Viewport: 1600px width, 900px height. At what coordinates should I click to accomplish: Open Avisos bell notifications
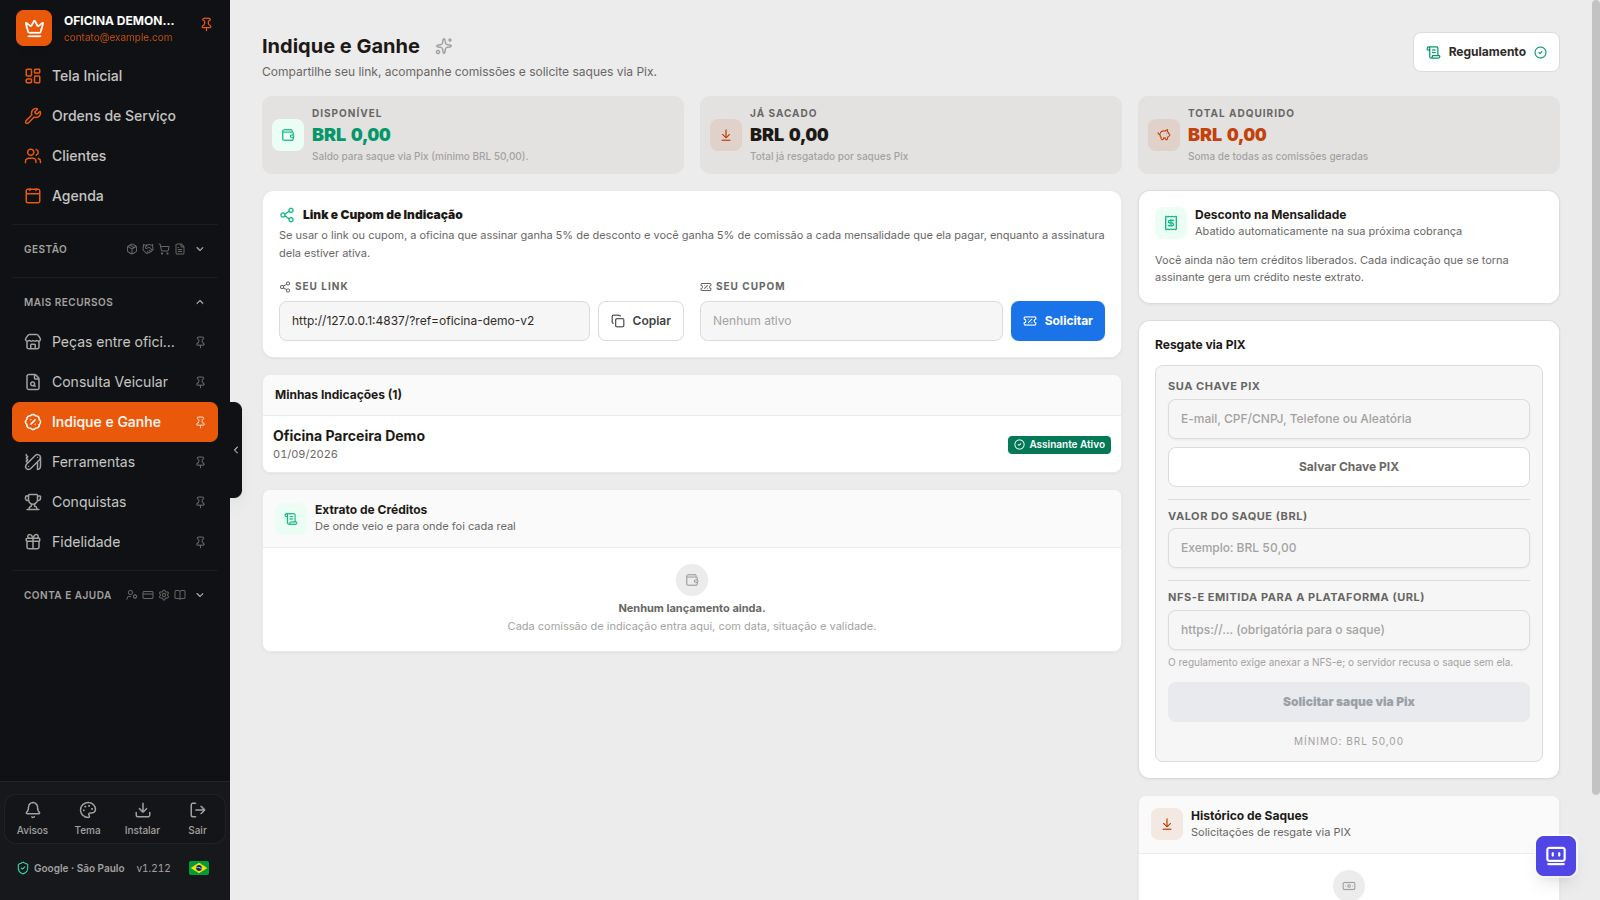pyautogui.click(x=32, y=817)
